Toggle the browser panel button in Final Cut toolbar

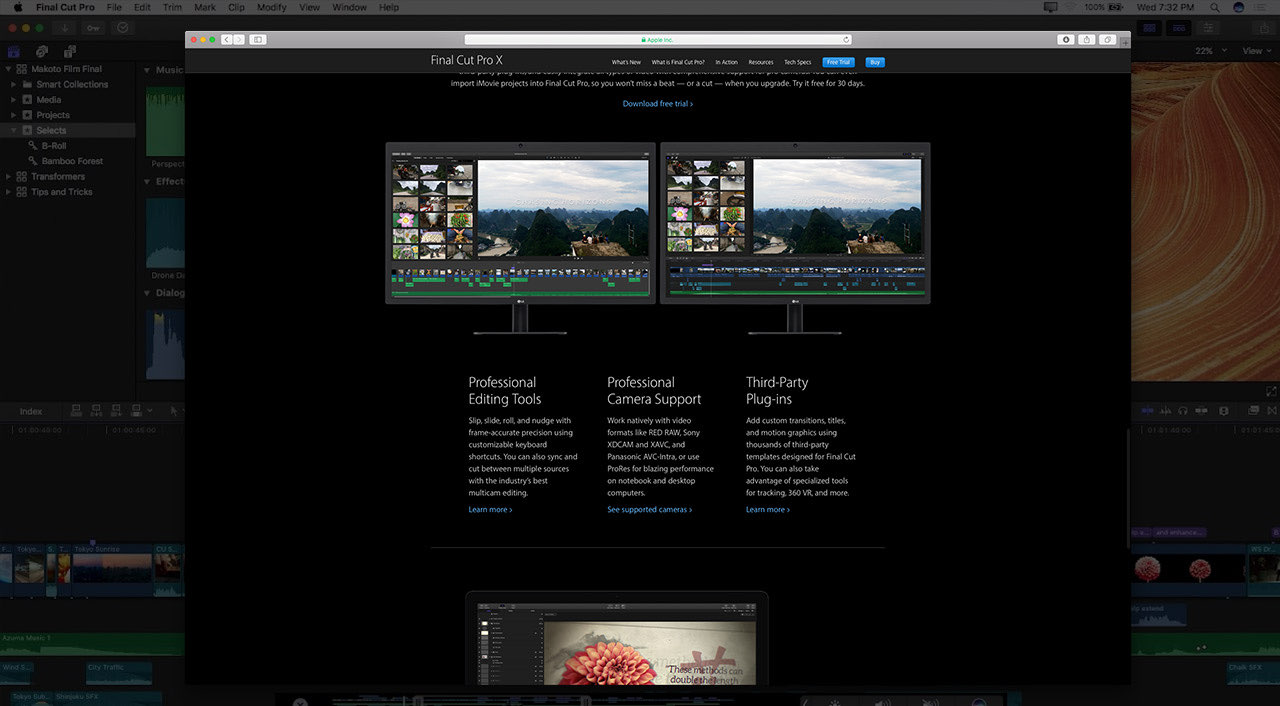1149,28
